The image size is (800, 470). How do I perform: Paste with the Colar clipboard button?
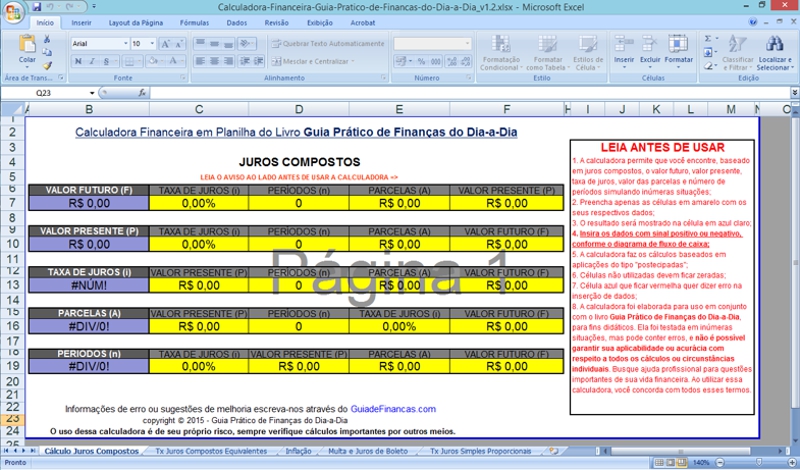(x=27, y=51)
